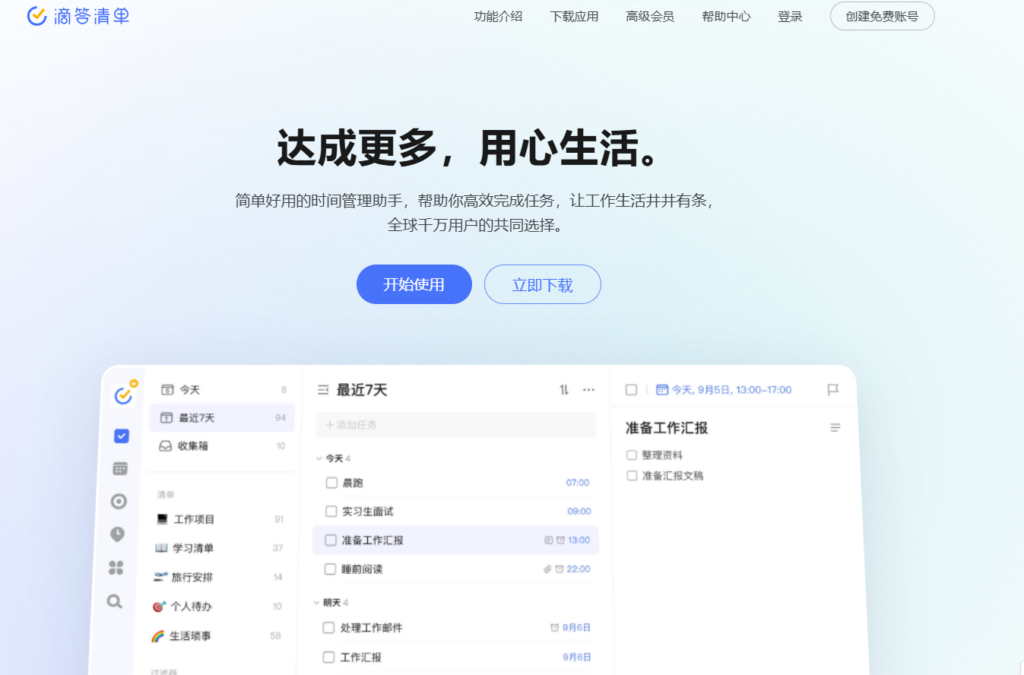This screenshot has height=675, width=1024.
Task: Open the focus mode target icon
Action: point(118,501)
